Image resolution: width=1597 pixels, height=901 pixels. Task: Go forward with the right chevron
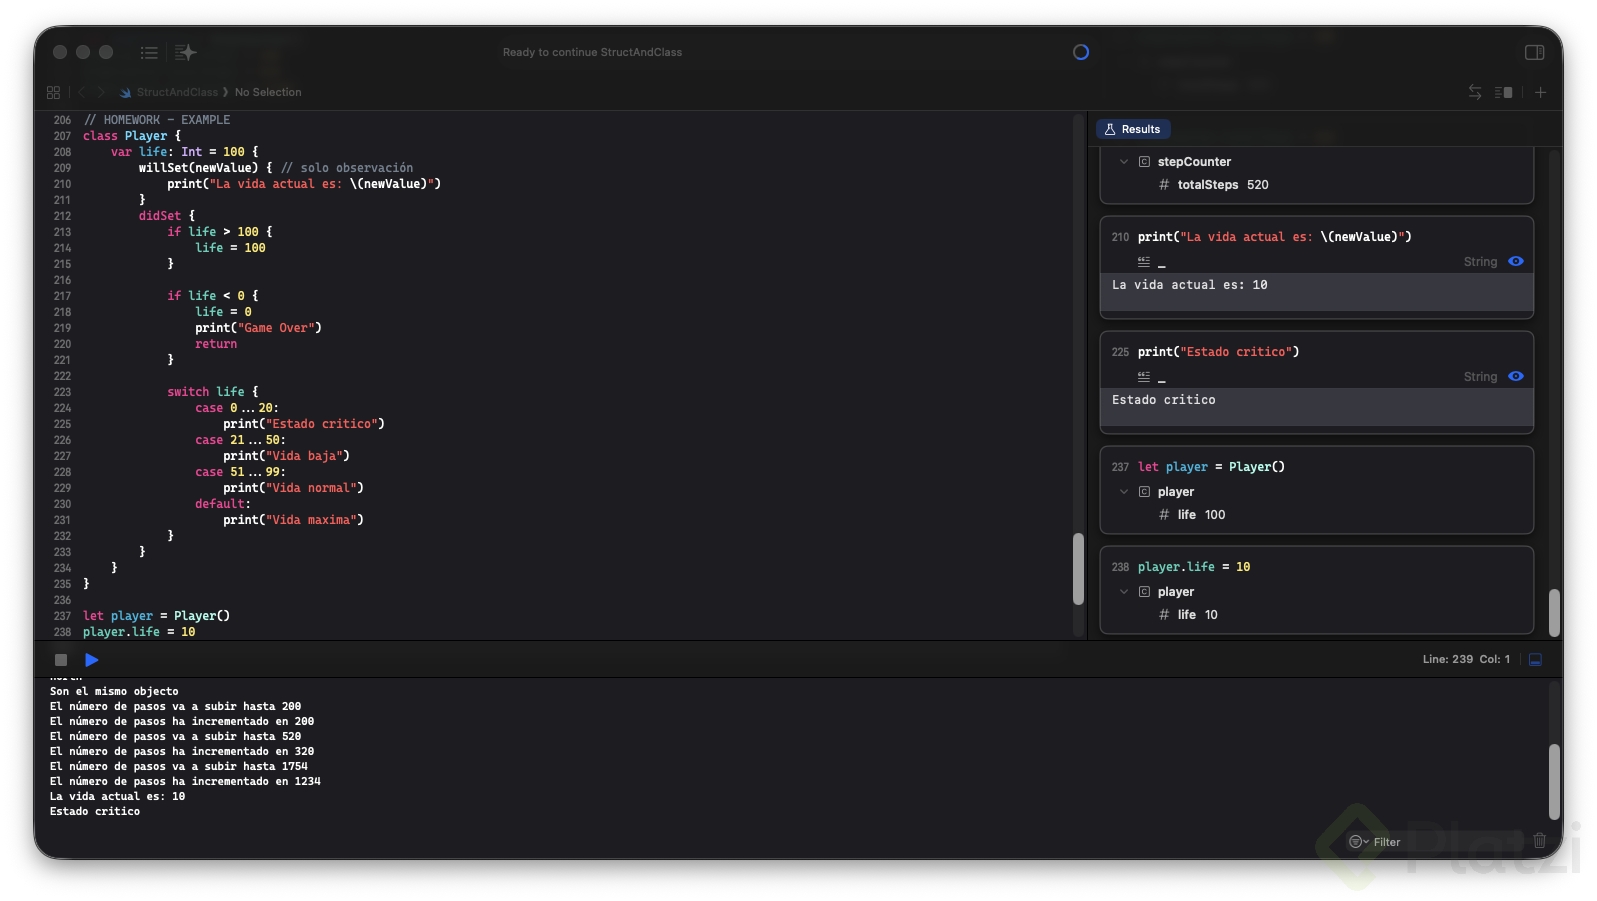pyautogui.click(x=101, y=92)
